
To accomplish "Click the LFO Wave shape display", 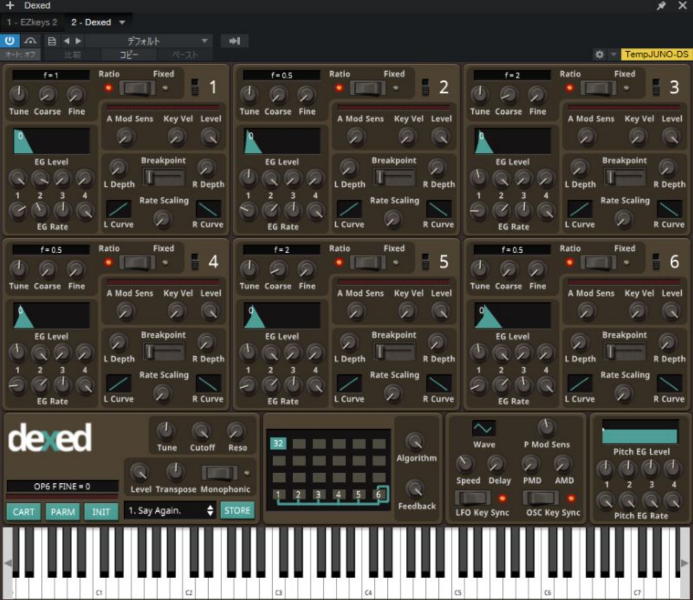I will [x=484, y=428].
